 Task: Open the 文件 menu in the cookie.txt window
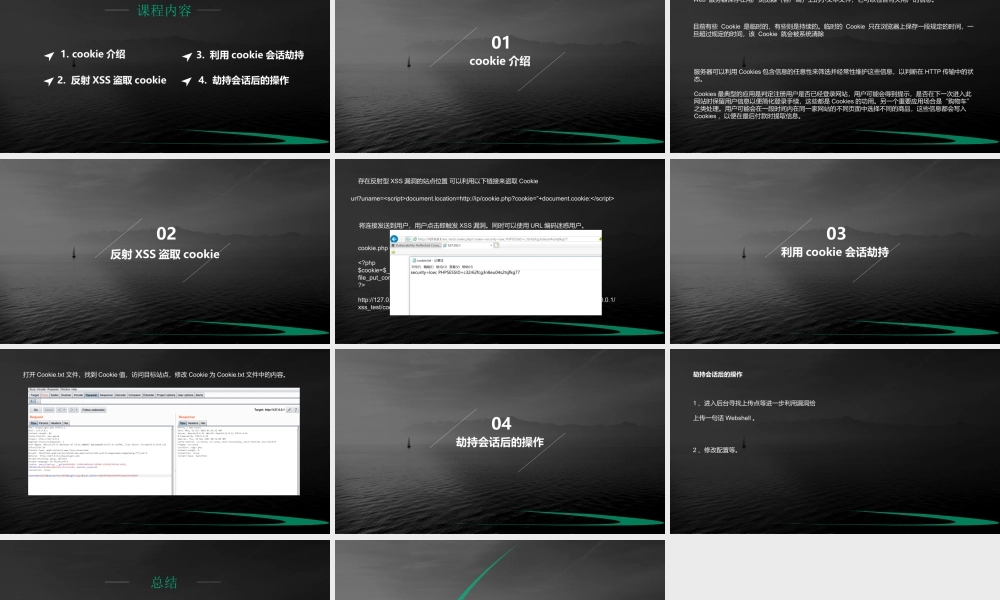[x=416, y=266]
